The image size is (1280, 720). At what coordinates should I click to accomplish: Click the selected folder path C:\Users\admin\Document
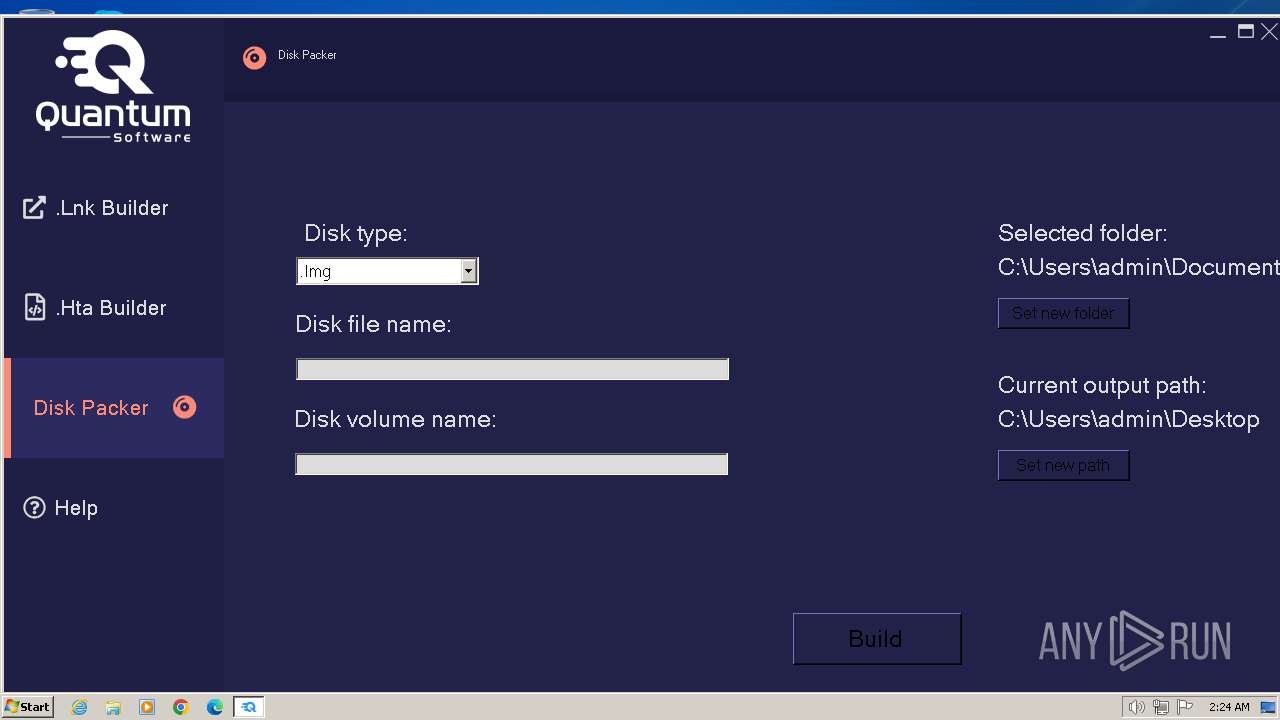pyautogui.click(x=1138, y=267)
